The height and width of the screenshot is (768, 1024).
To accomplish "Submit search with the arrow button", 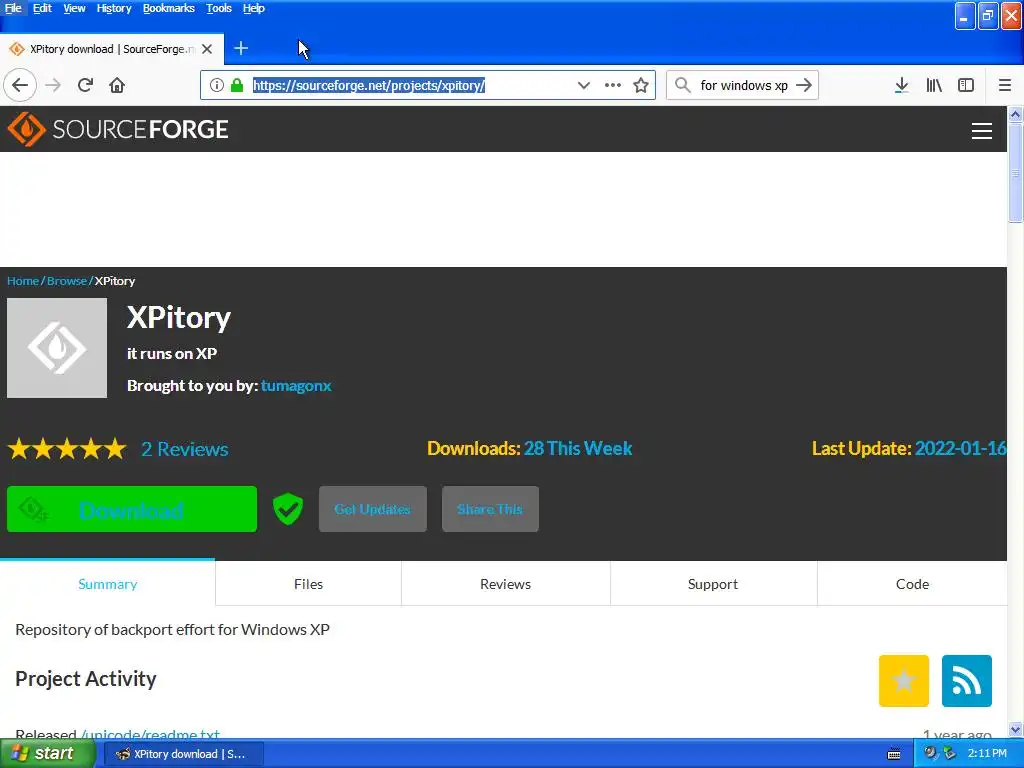I will (x=805, y=85).
